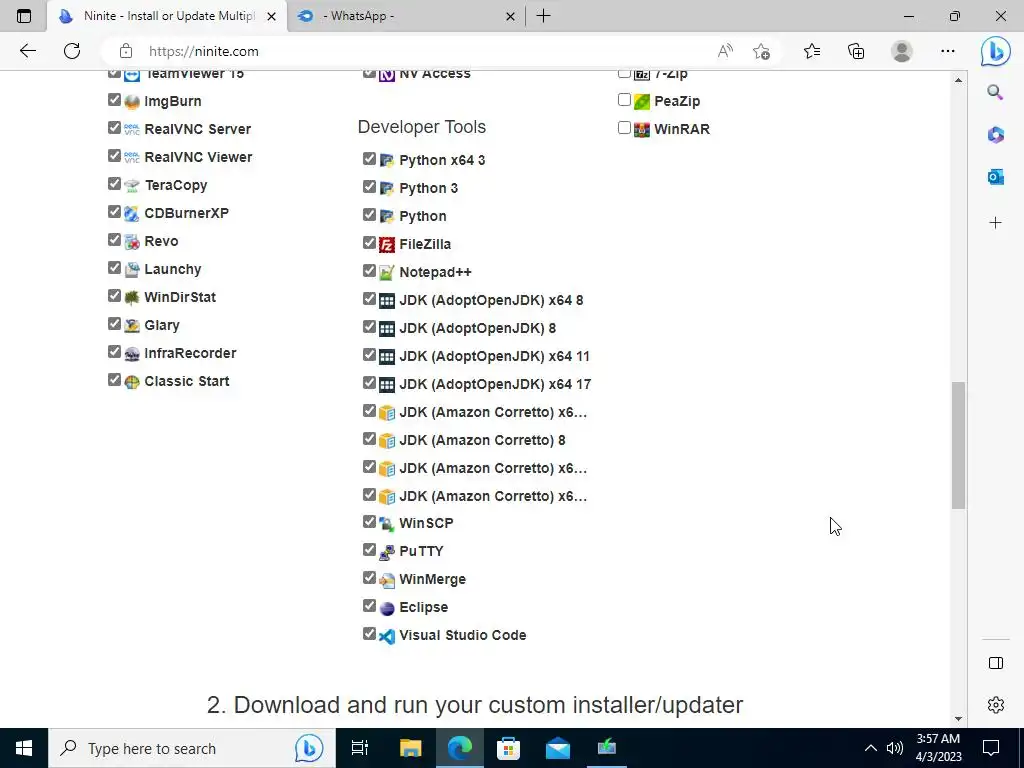Open Microsoft Store from taskbar
Screen dimensions: 1024x768
point(508,748)
